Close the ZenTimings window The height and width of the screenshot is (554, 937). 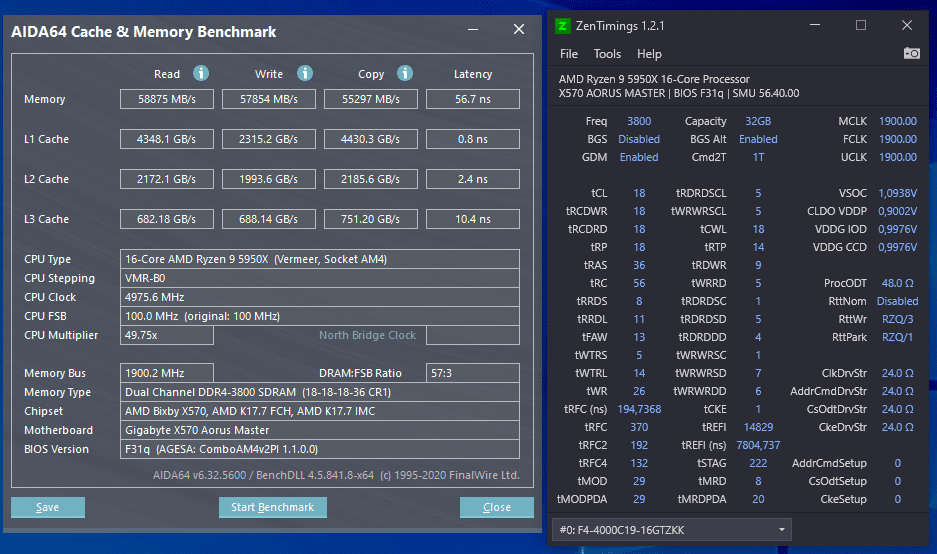[x=907, y=25]
